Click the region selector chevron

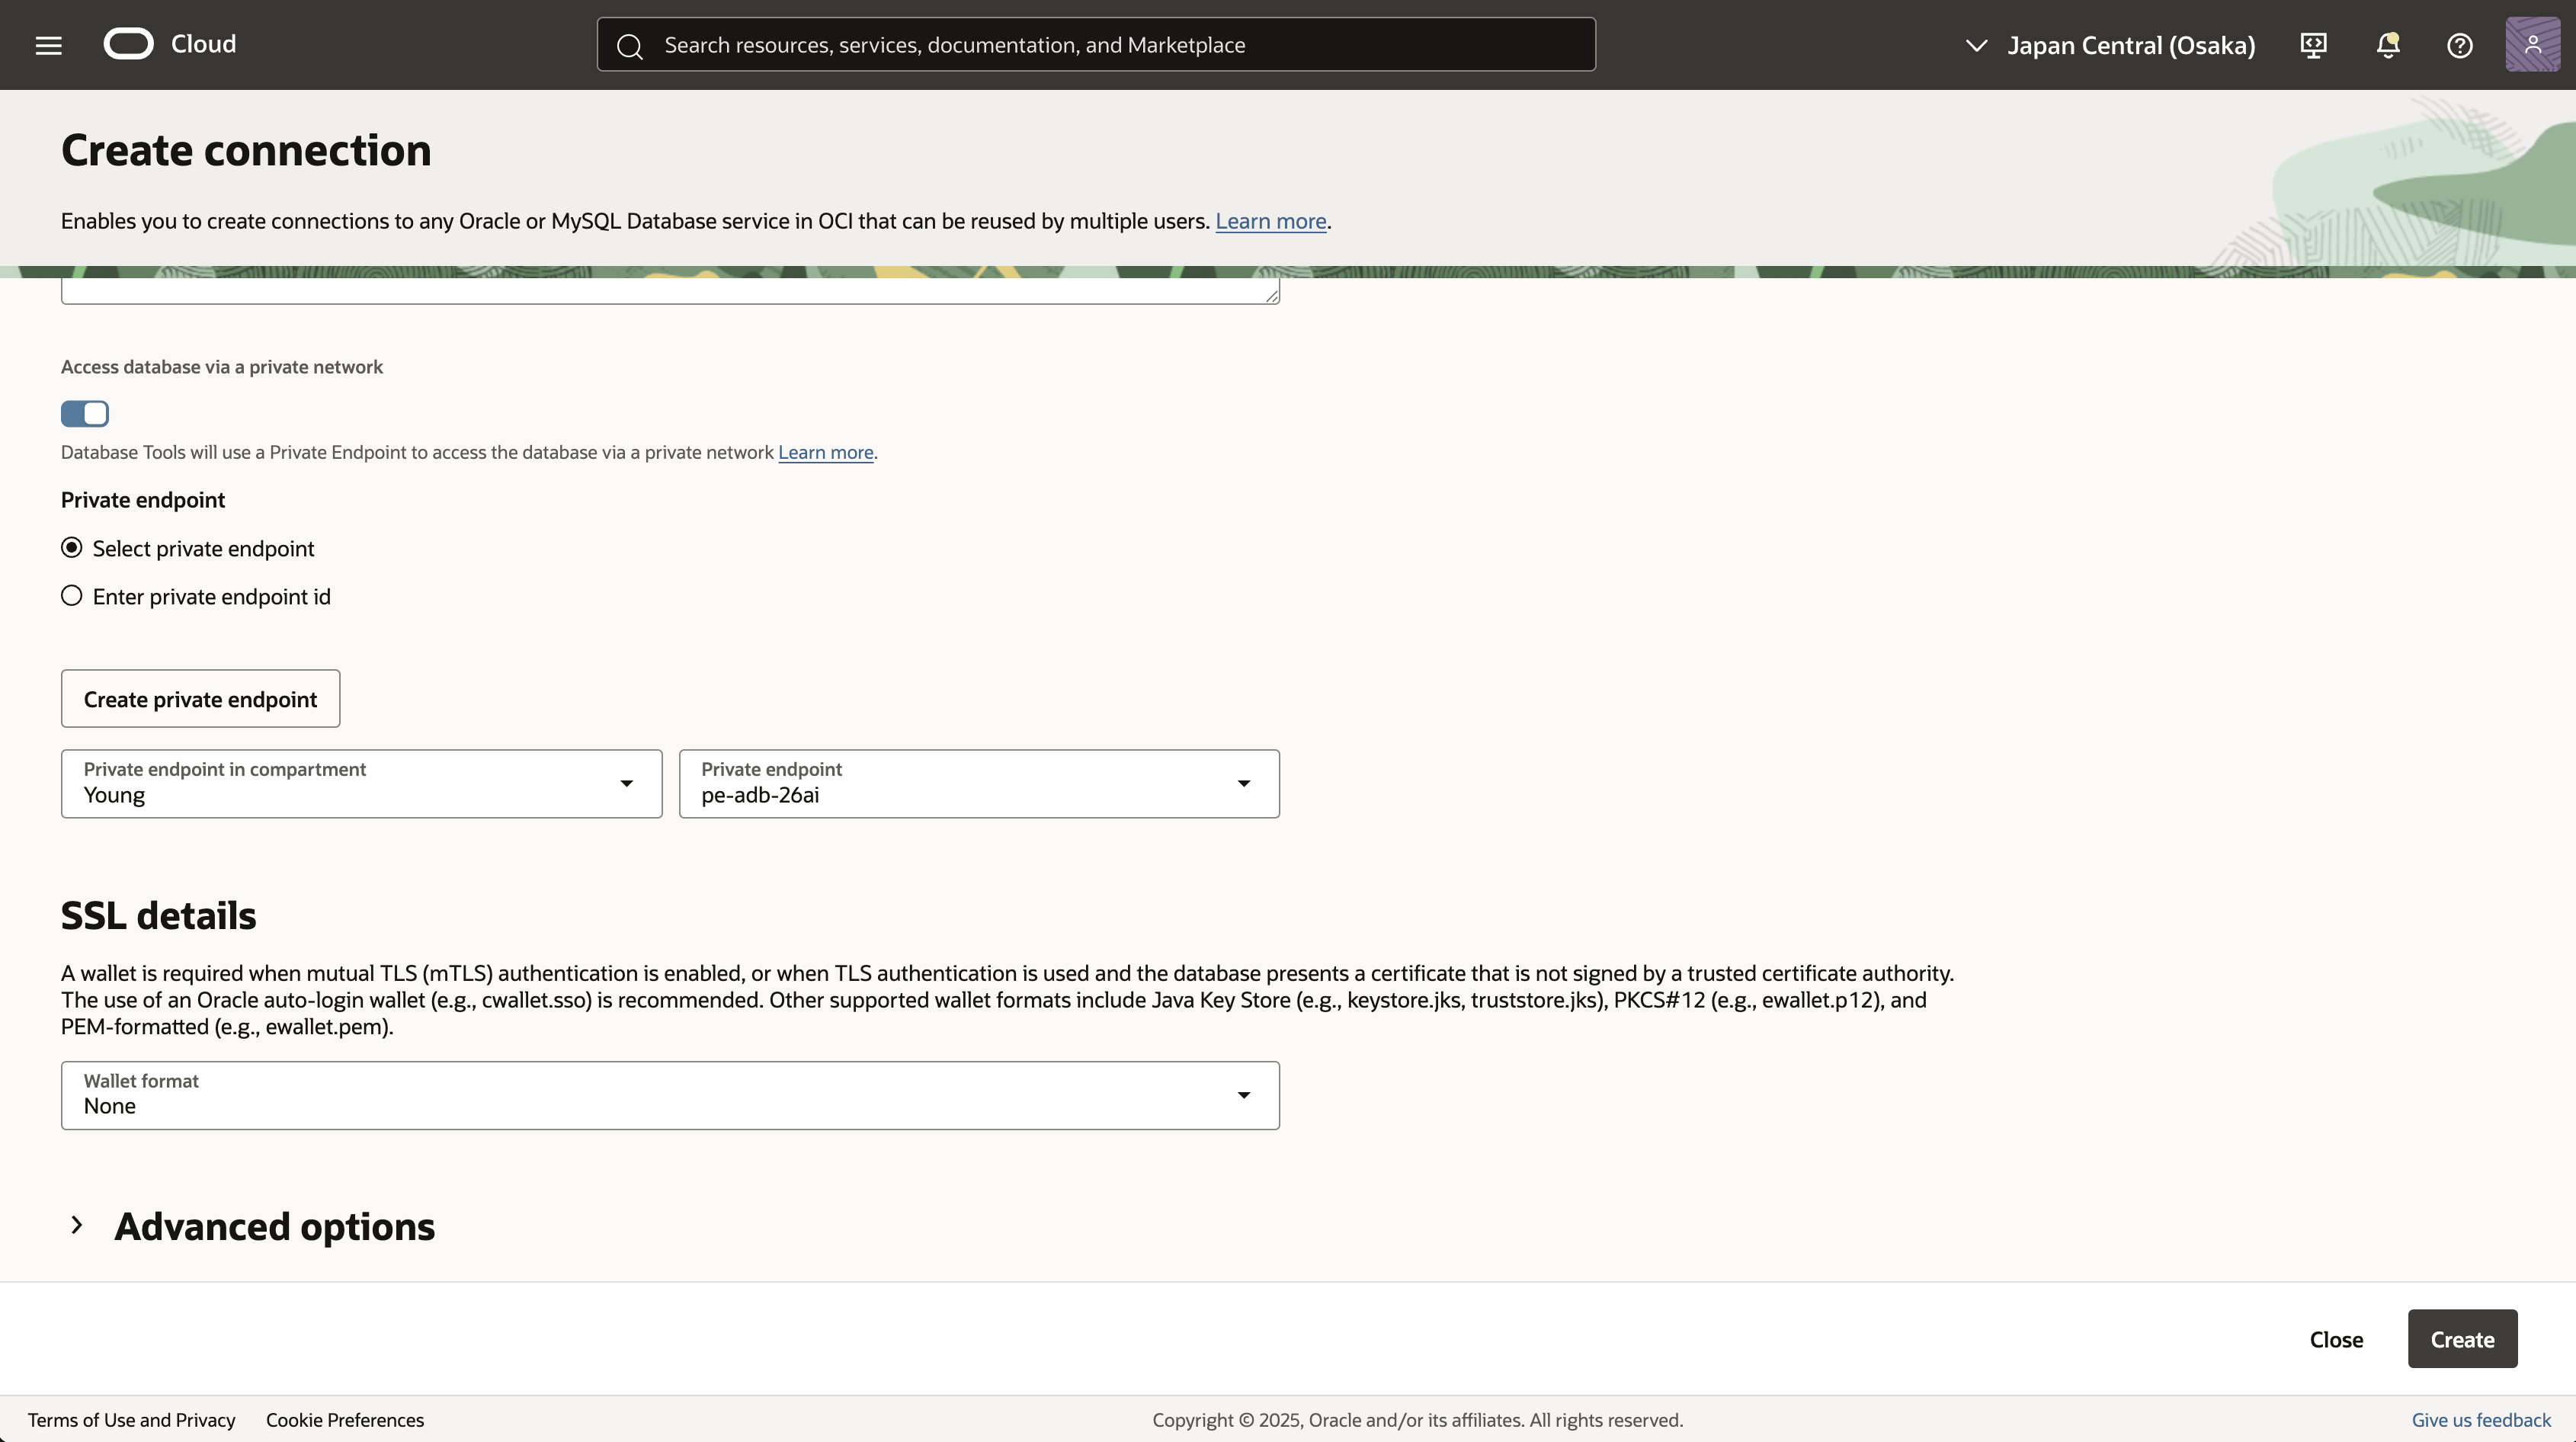click(x=1977, y=45)
